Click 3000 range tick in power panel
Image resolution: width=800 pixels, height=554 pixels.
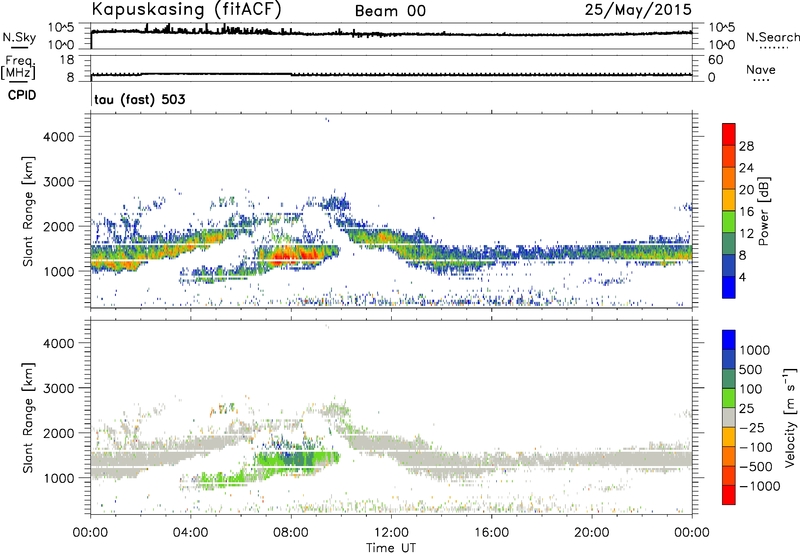tap(59, 182)
